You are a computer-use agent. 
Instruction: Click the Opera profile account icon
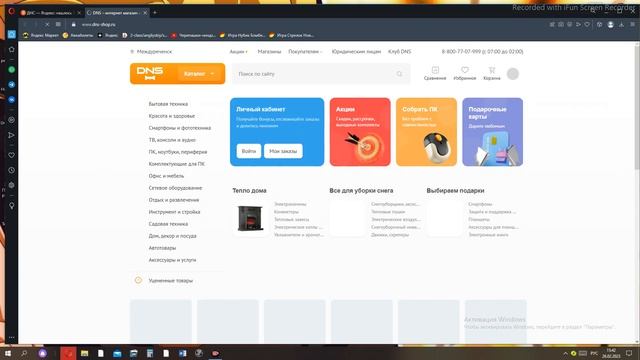coord(611,24)
